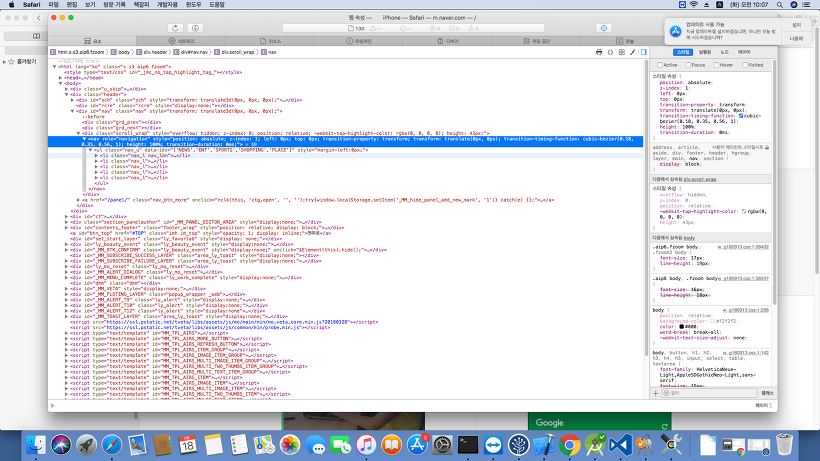Expand the favorites folder in the Safari sidebar

click(5, 62)
